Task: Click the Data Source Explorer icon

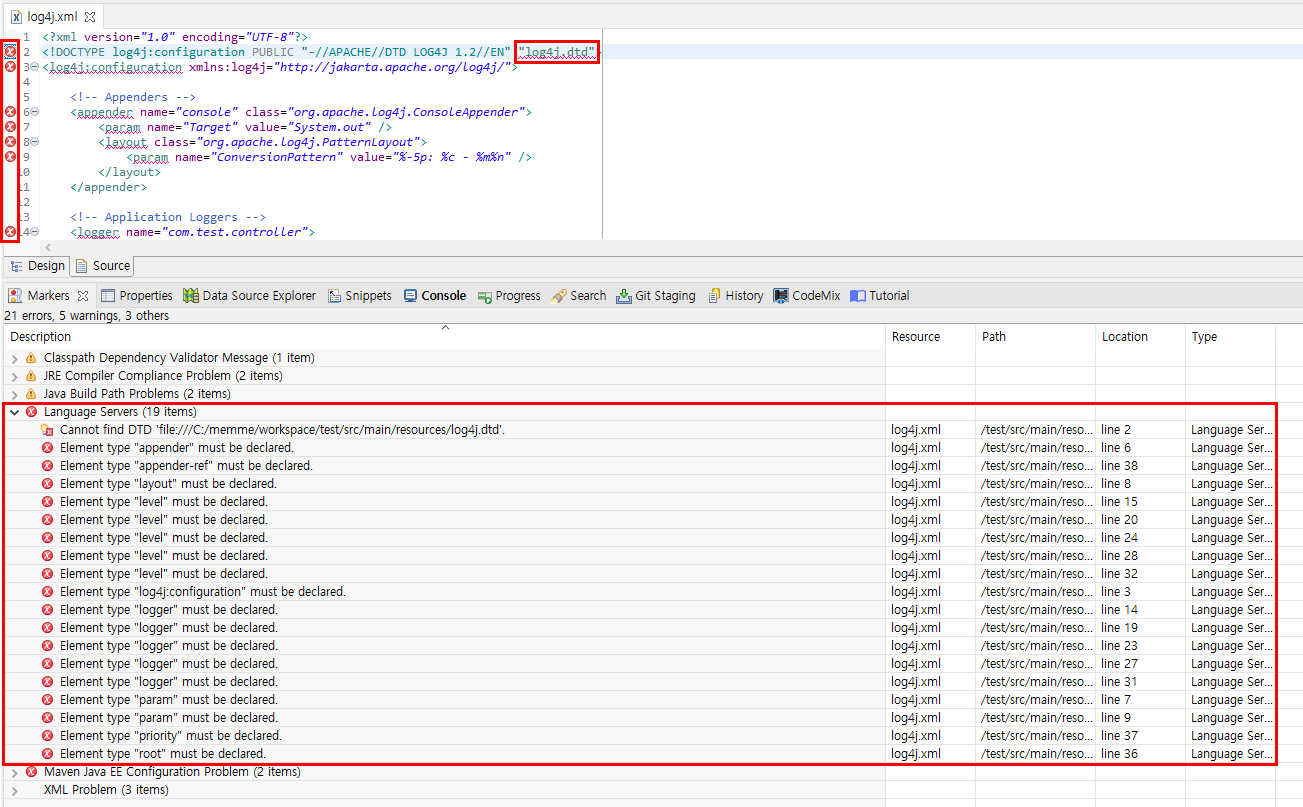Action: point(191,296)
